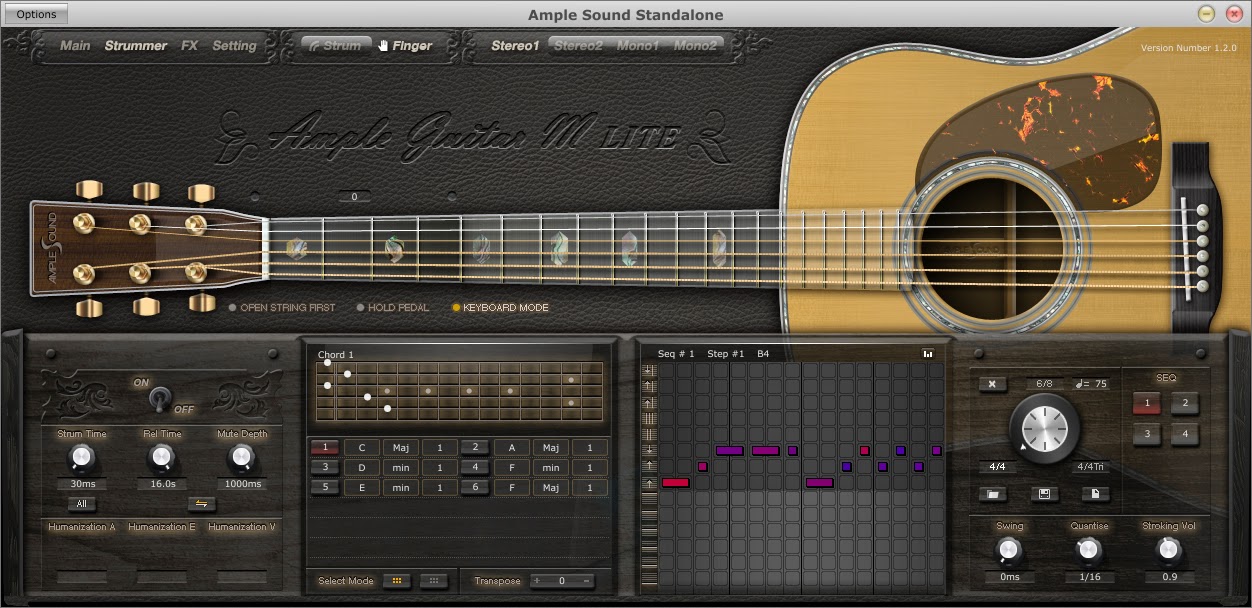Choose the Stereo2 mic mode

tap(579, 46)
